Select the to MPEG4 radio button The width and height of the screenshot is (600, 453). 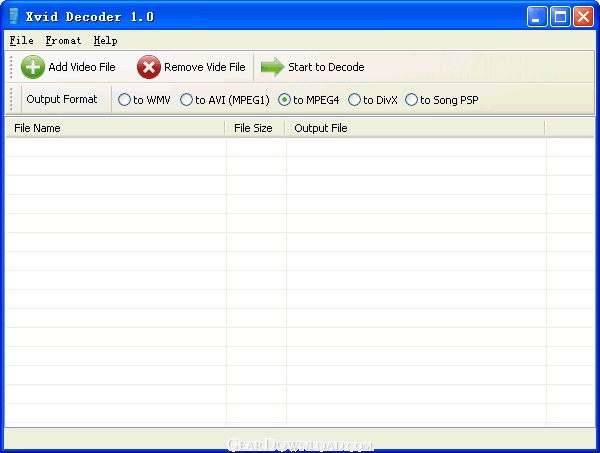[x=284, y=100]
